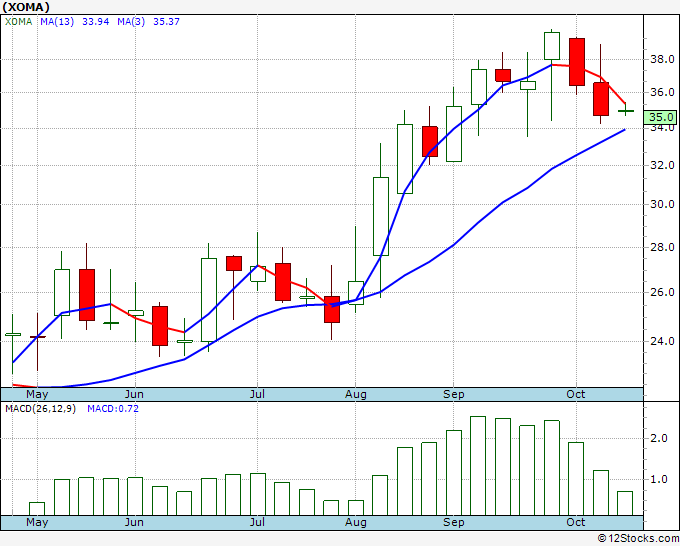Click the first short MACD bar at May
The width and height of the screenshot is (680, 546).
click(x=37, y=509)
